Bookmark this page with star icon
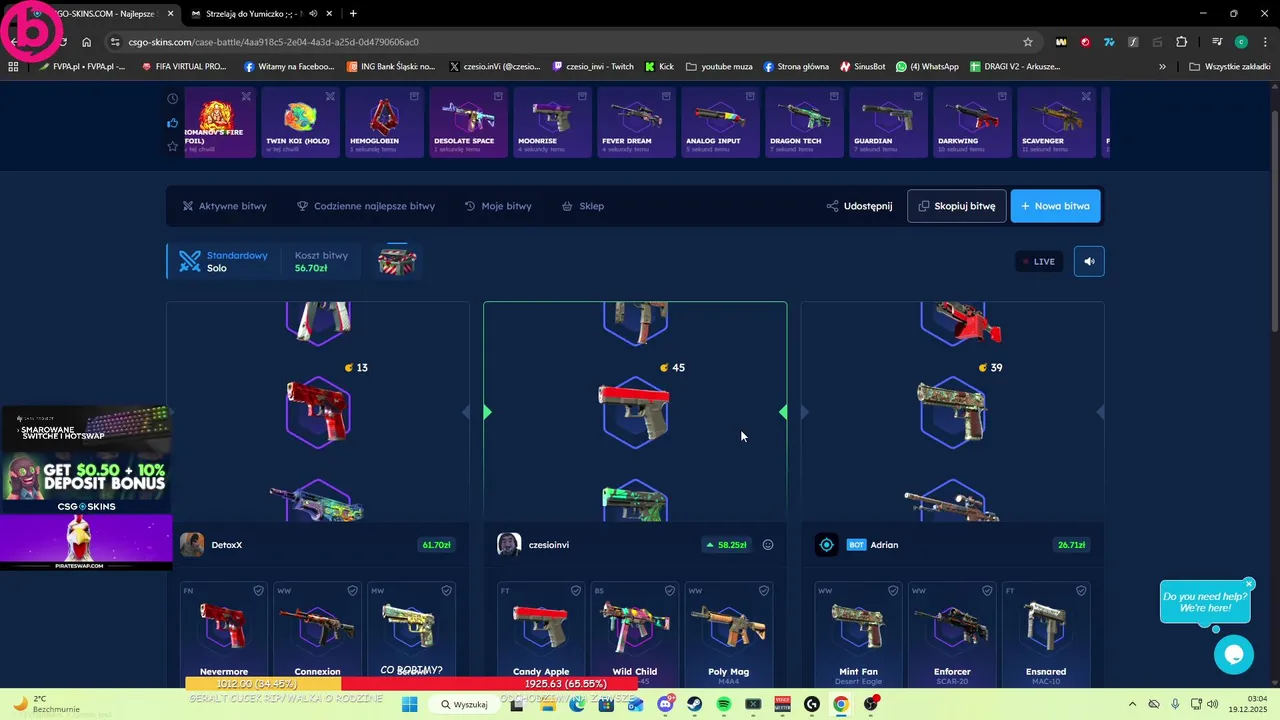The width and height of the screenshot is (1280, 720). click(1027, 42)
